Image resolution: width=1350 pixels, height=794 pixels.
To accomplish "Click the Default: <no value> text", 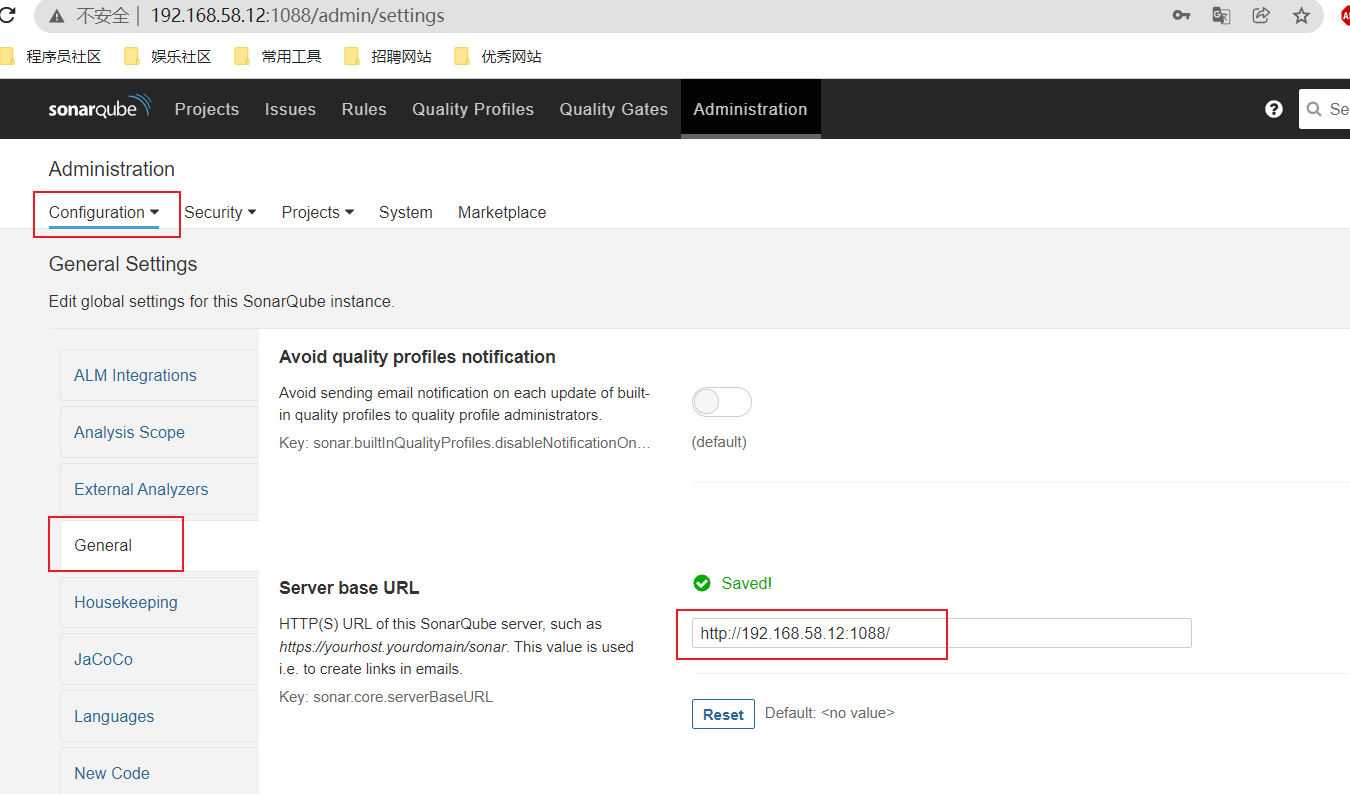I will click(830, 713).
